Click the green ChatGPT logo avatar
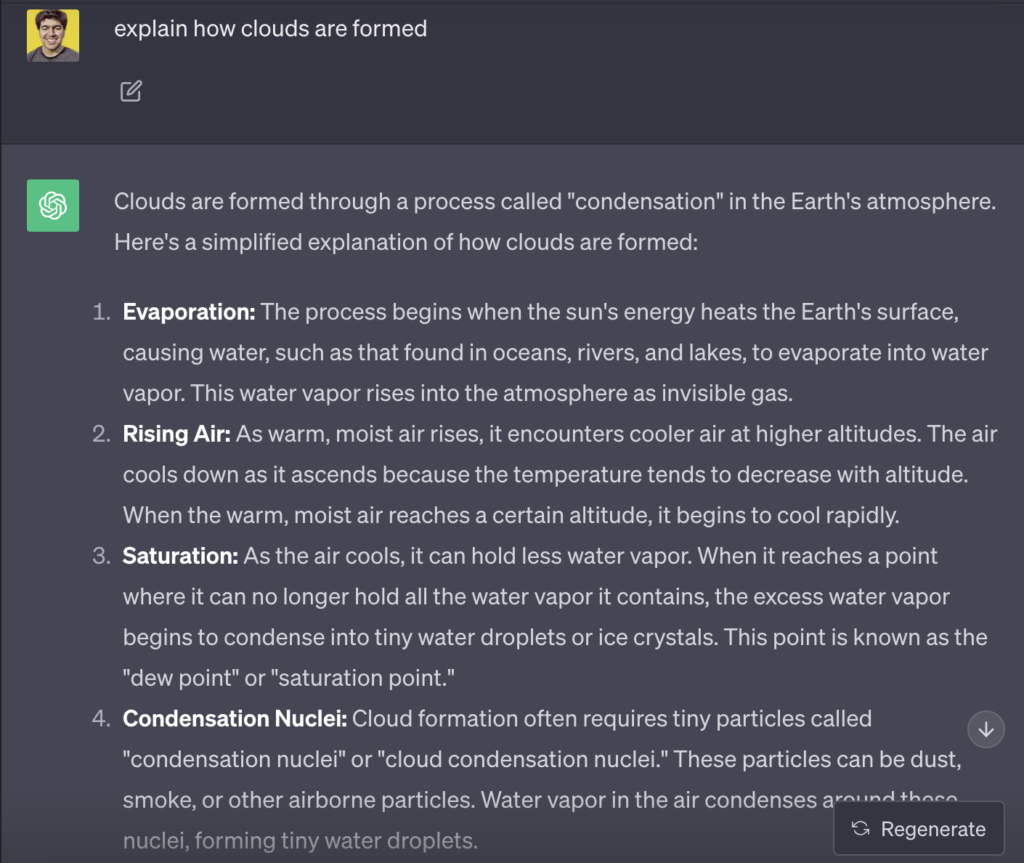Viewport: 1024px width, 863px height. point(53,206)
